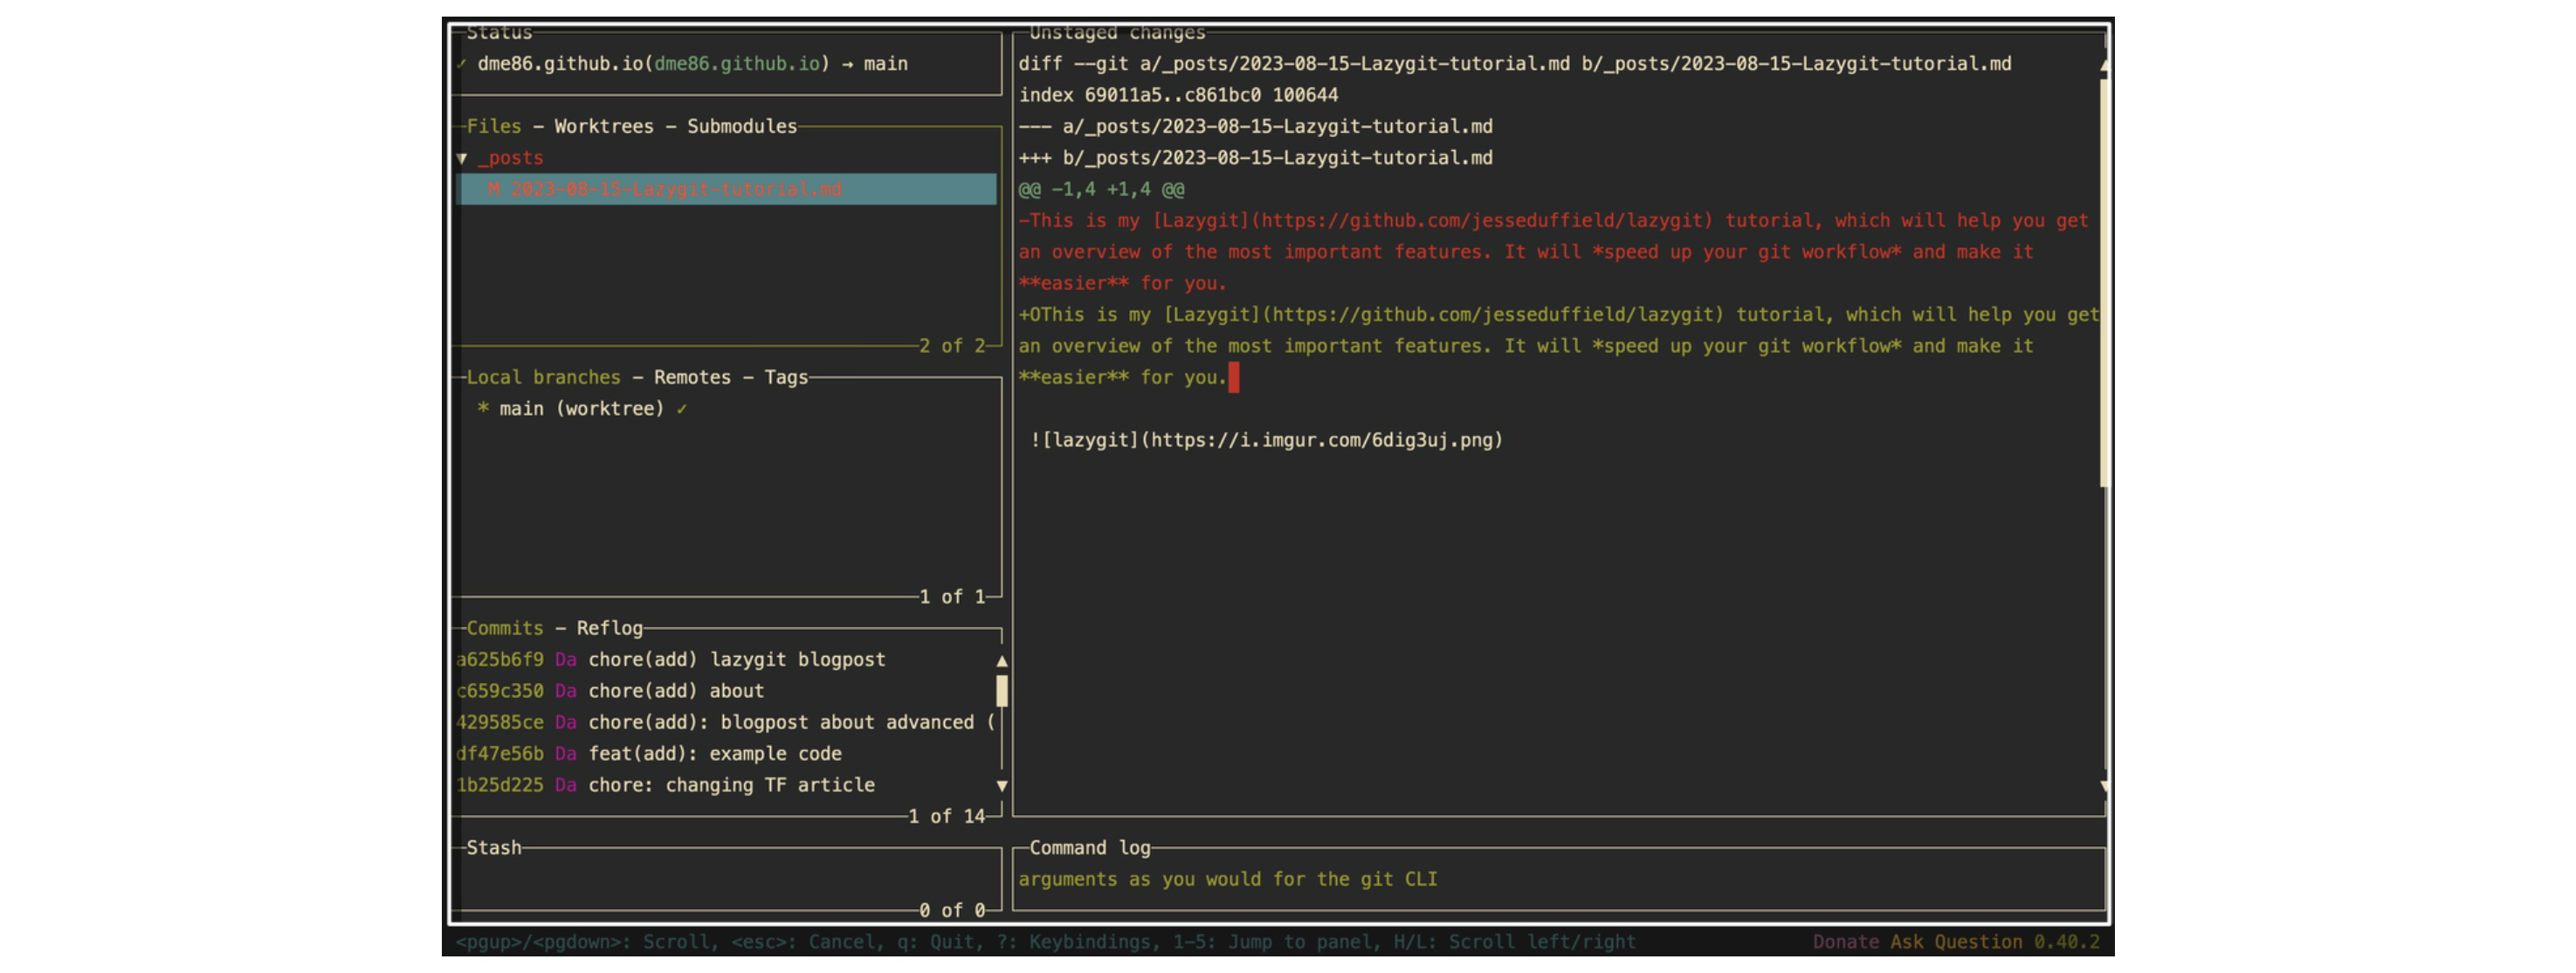Select commit c659c350 chore(add) about

tap(724, 691)
